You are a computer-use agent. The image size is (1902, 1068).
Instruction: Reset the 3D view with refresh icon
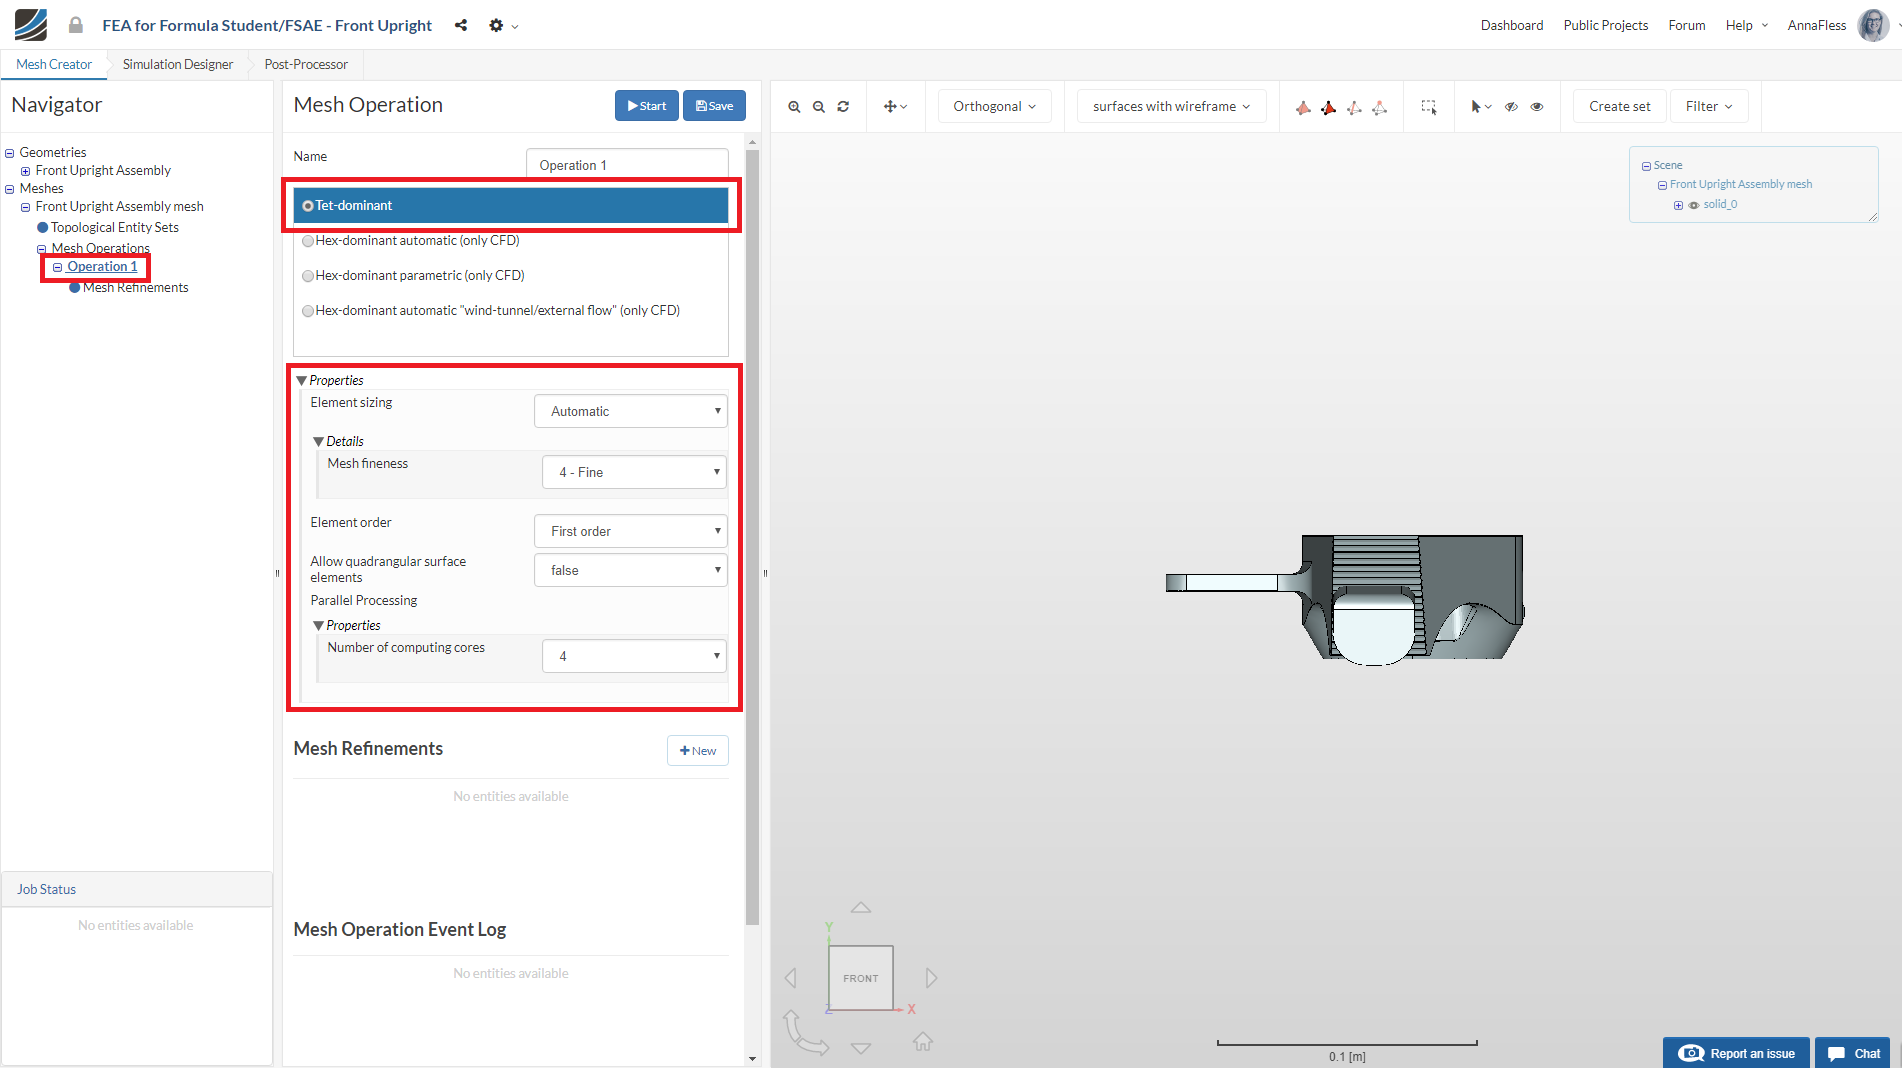pyautogui.click(x=844, y=107)
